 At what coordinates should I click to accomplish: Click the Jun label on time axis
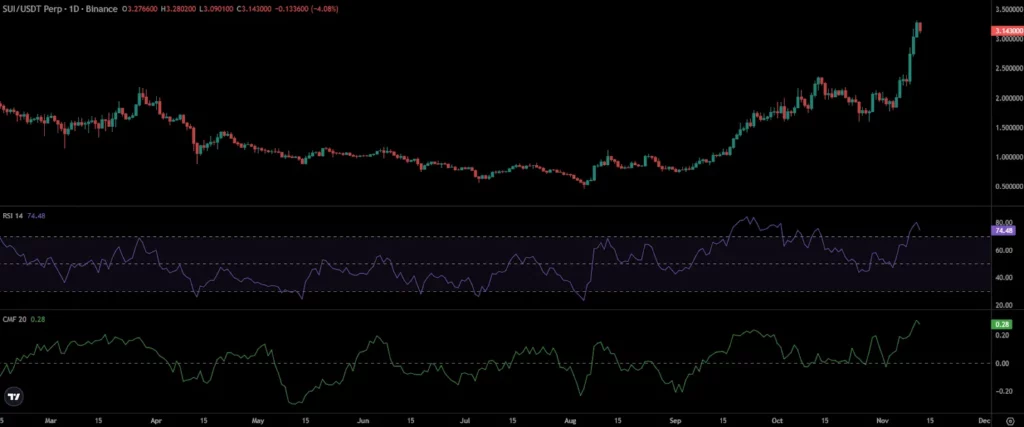point(364,421)
